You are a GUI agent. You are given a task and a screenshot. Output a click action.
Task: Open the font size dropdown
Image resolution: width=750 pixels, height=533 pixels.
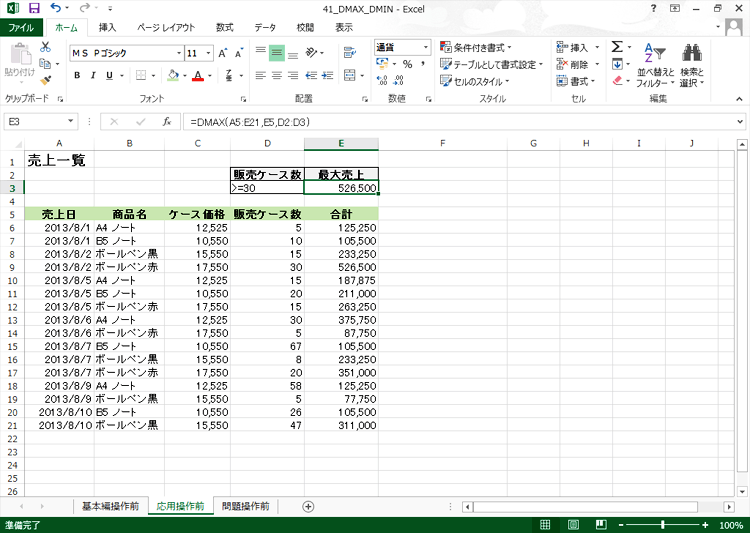[209, 53]
